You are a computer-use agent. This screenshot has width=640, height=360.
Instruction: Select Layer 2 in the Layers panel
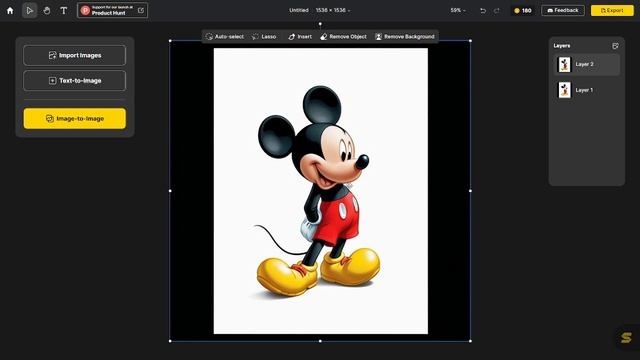pyautogui.click(x=587, y=64)
